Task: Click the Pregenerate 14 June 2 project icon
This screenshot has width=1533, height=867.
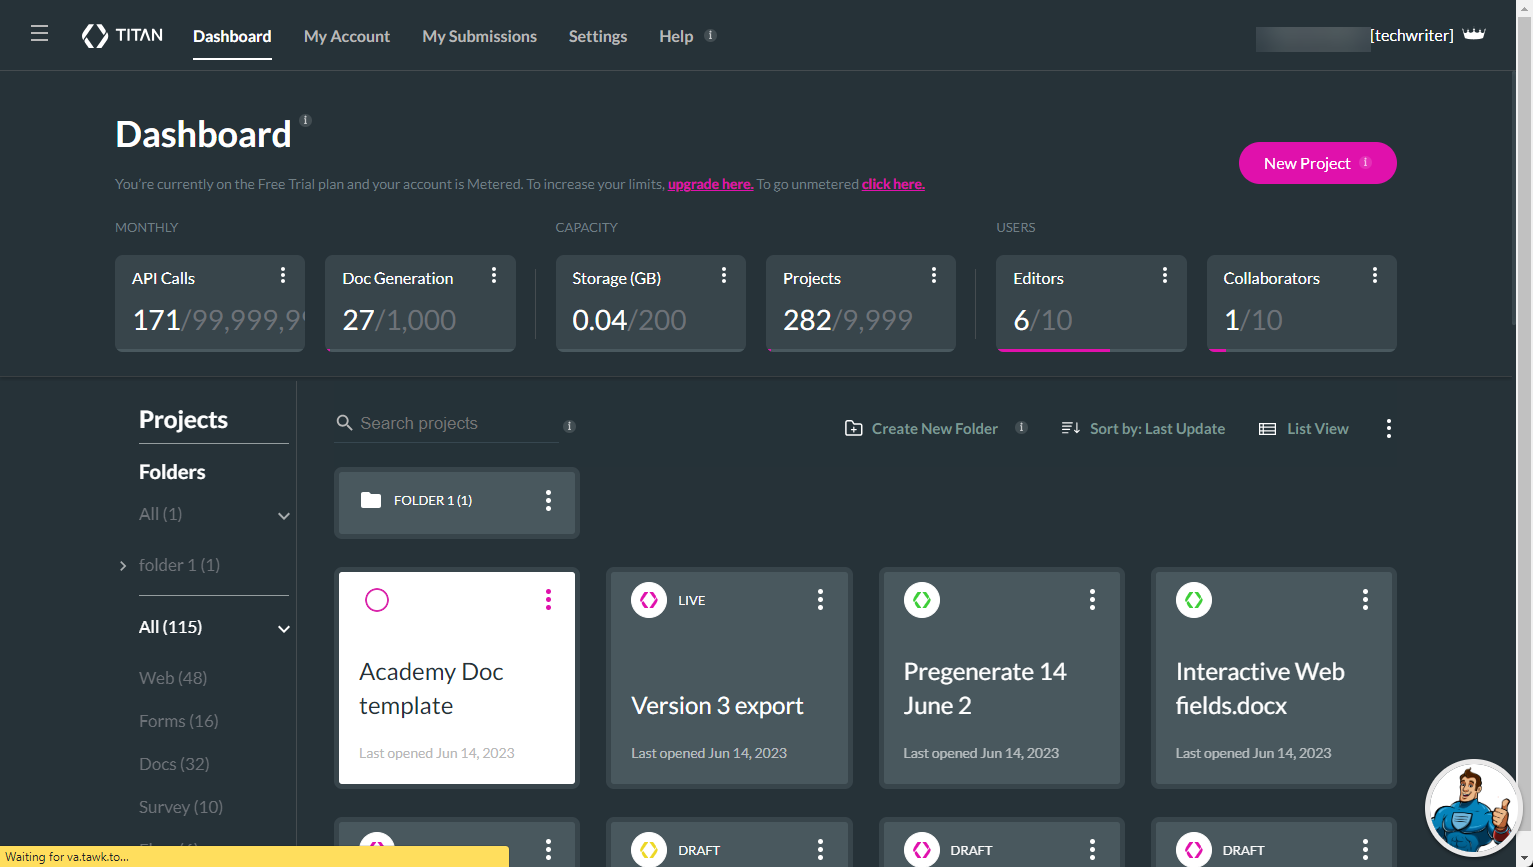Action: click(922, 600)
